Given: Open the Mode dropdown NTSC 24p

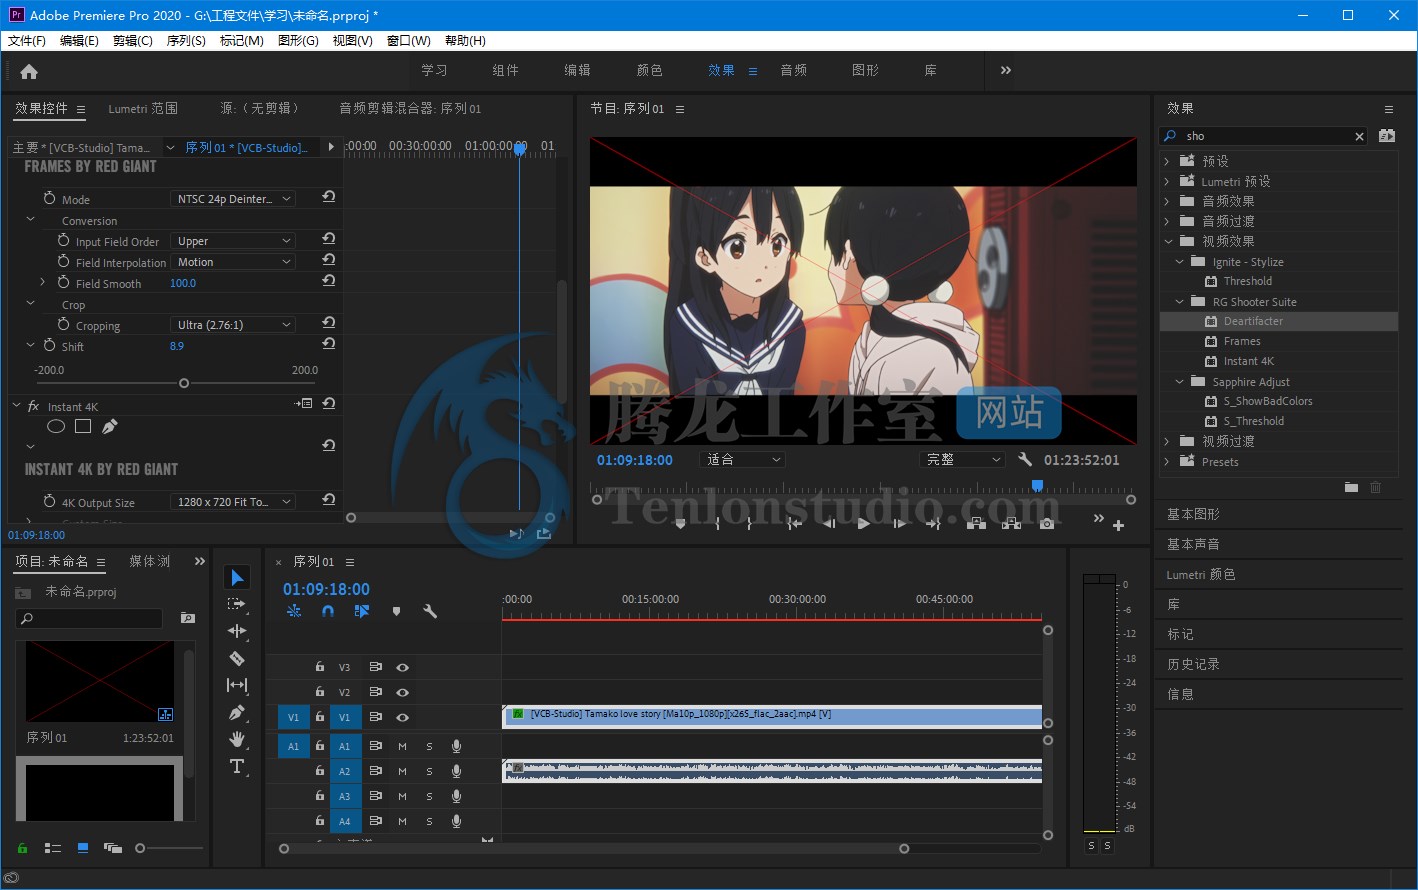Looking at the screenshot, I should (232, 199).
